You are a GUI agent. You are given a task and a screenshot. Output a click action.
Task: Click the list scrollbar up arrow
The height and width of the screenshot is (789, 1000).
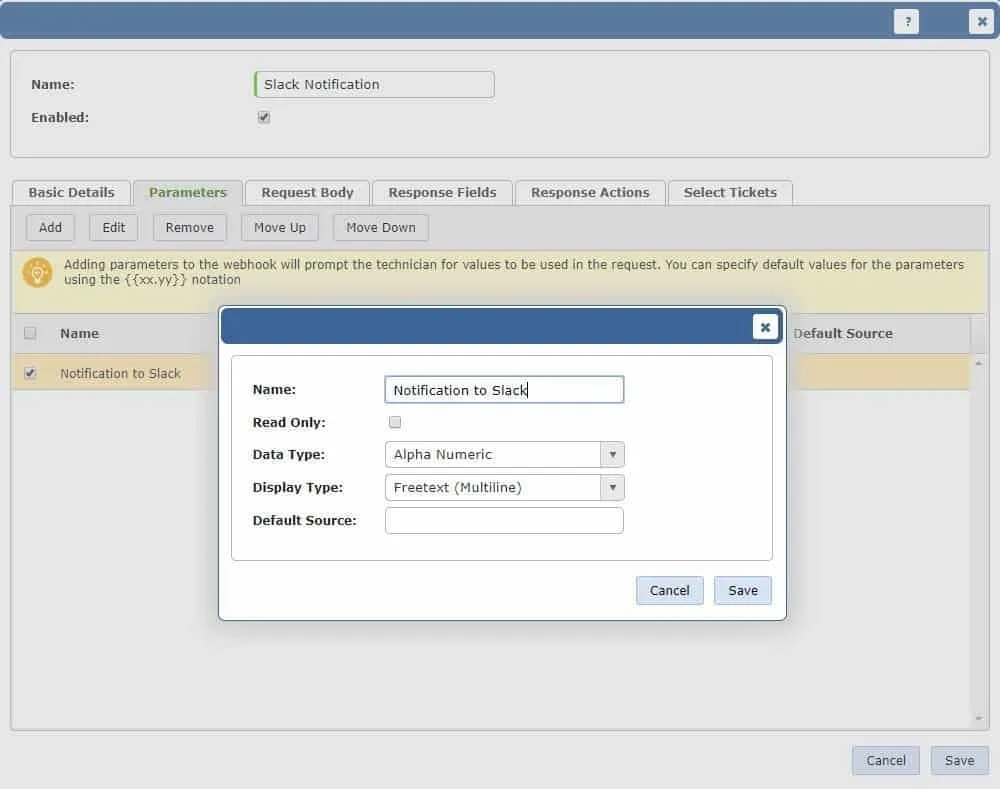(x=979, y=363)
